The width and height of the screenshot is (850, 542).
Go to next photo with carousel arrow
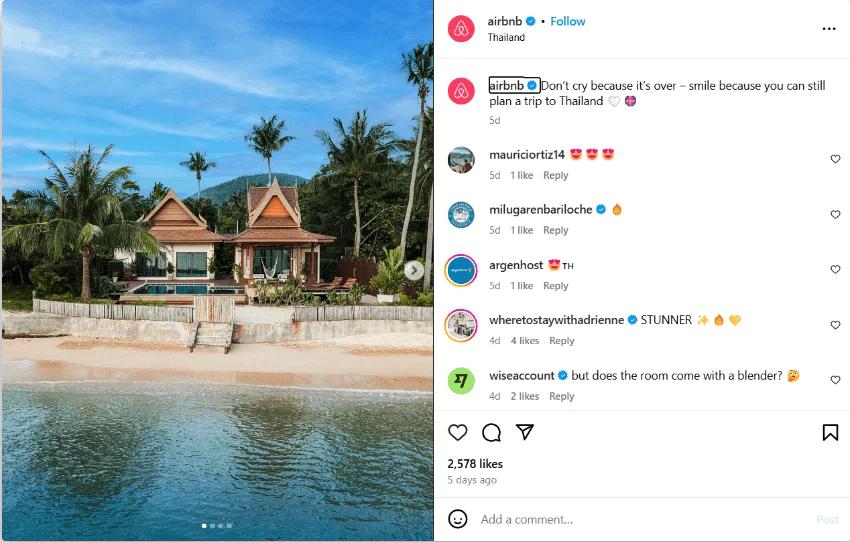tap(414, 270)
